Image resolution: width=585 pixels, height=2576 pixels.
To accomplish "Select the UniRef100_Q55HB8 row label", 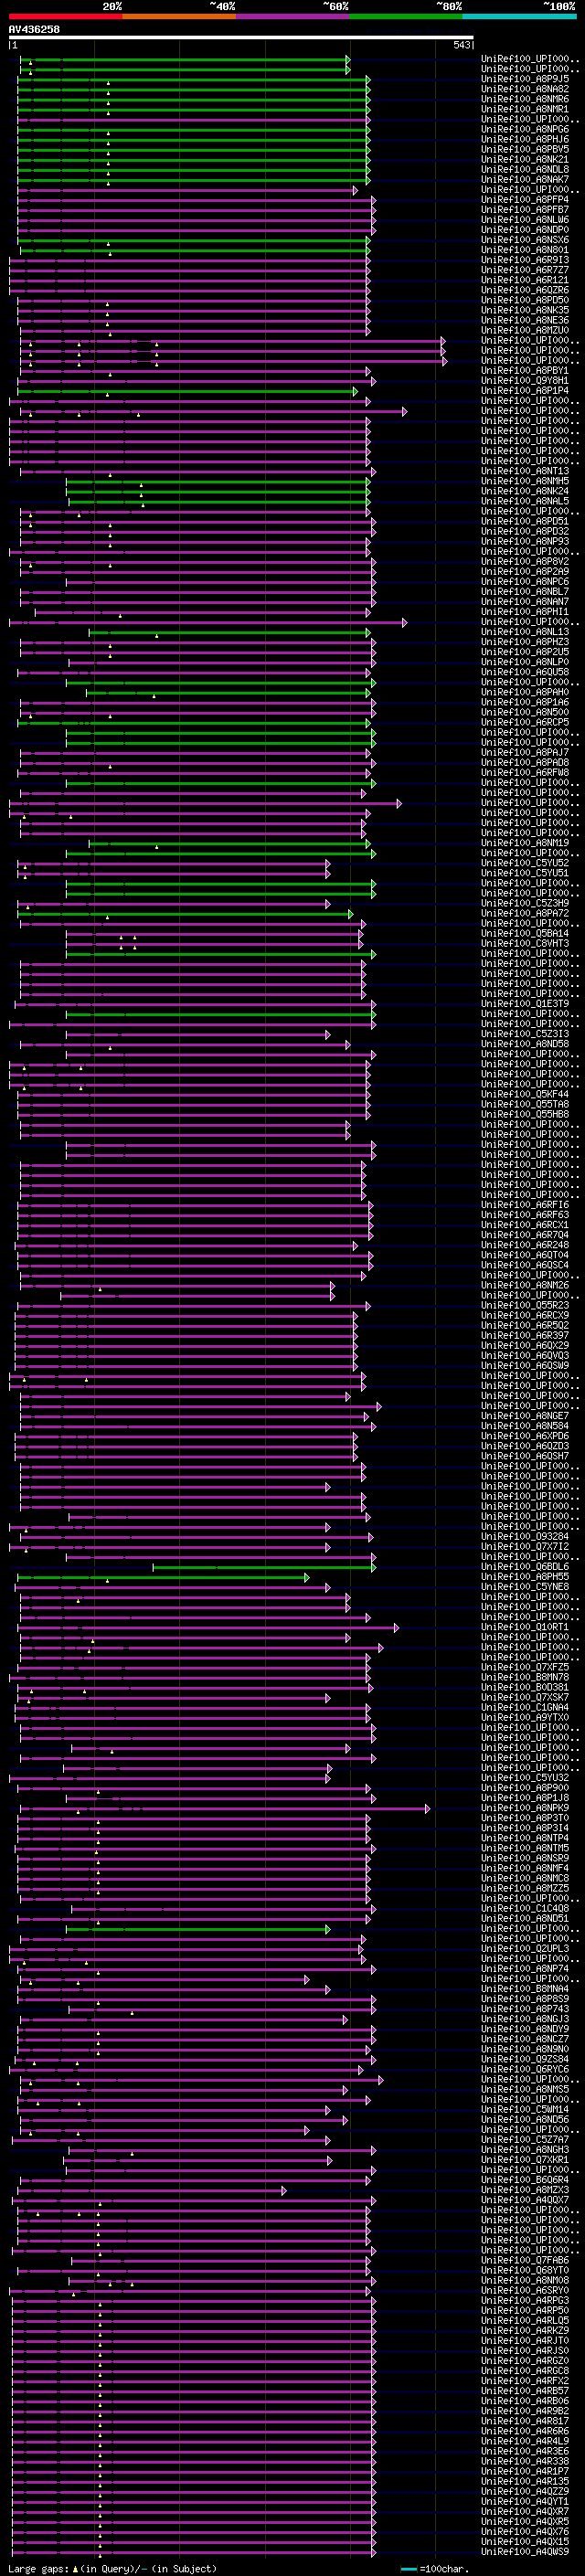I will pos(525,1114).
